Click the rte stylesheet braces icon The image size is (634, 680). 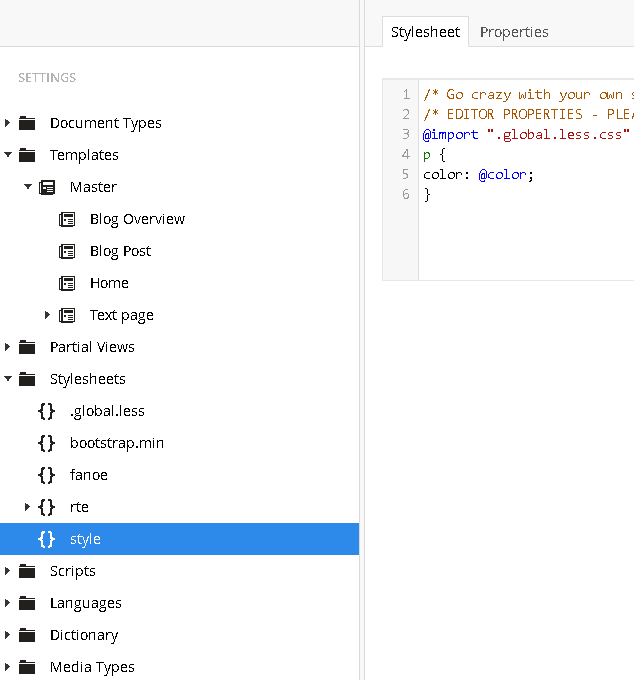click(46, 507)
